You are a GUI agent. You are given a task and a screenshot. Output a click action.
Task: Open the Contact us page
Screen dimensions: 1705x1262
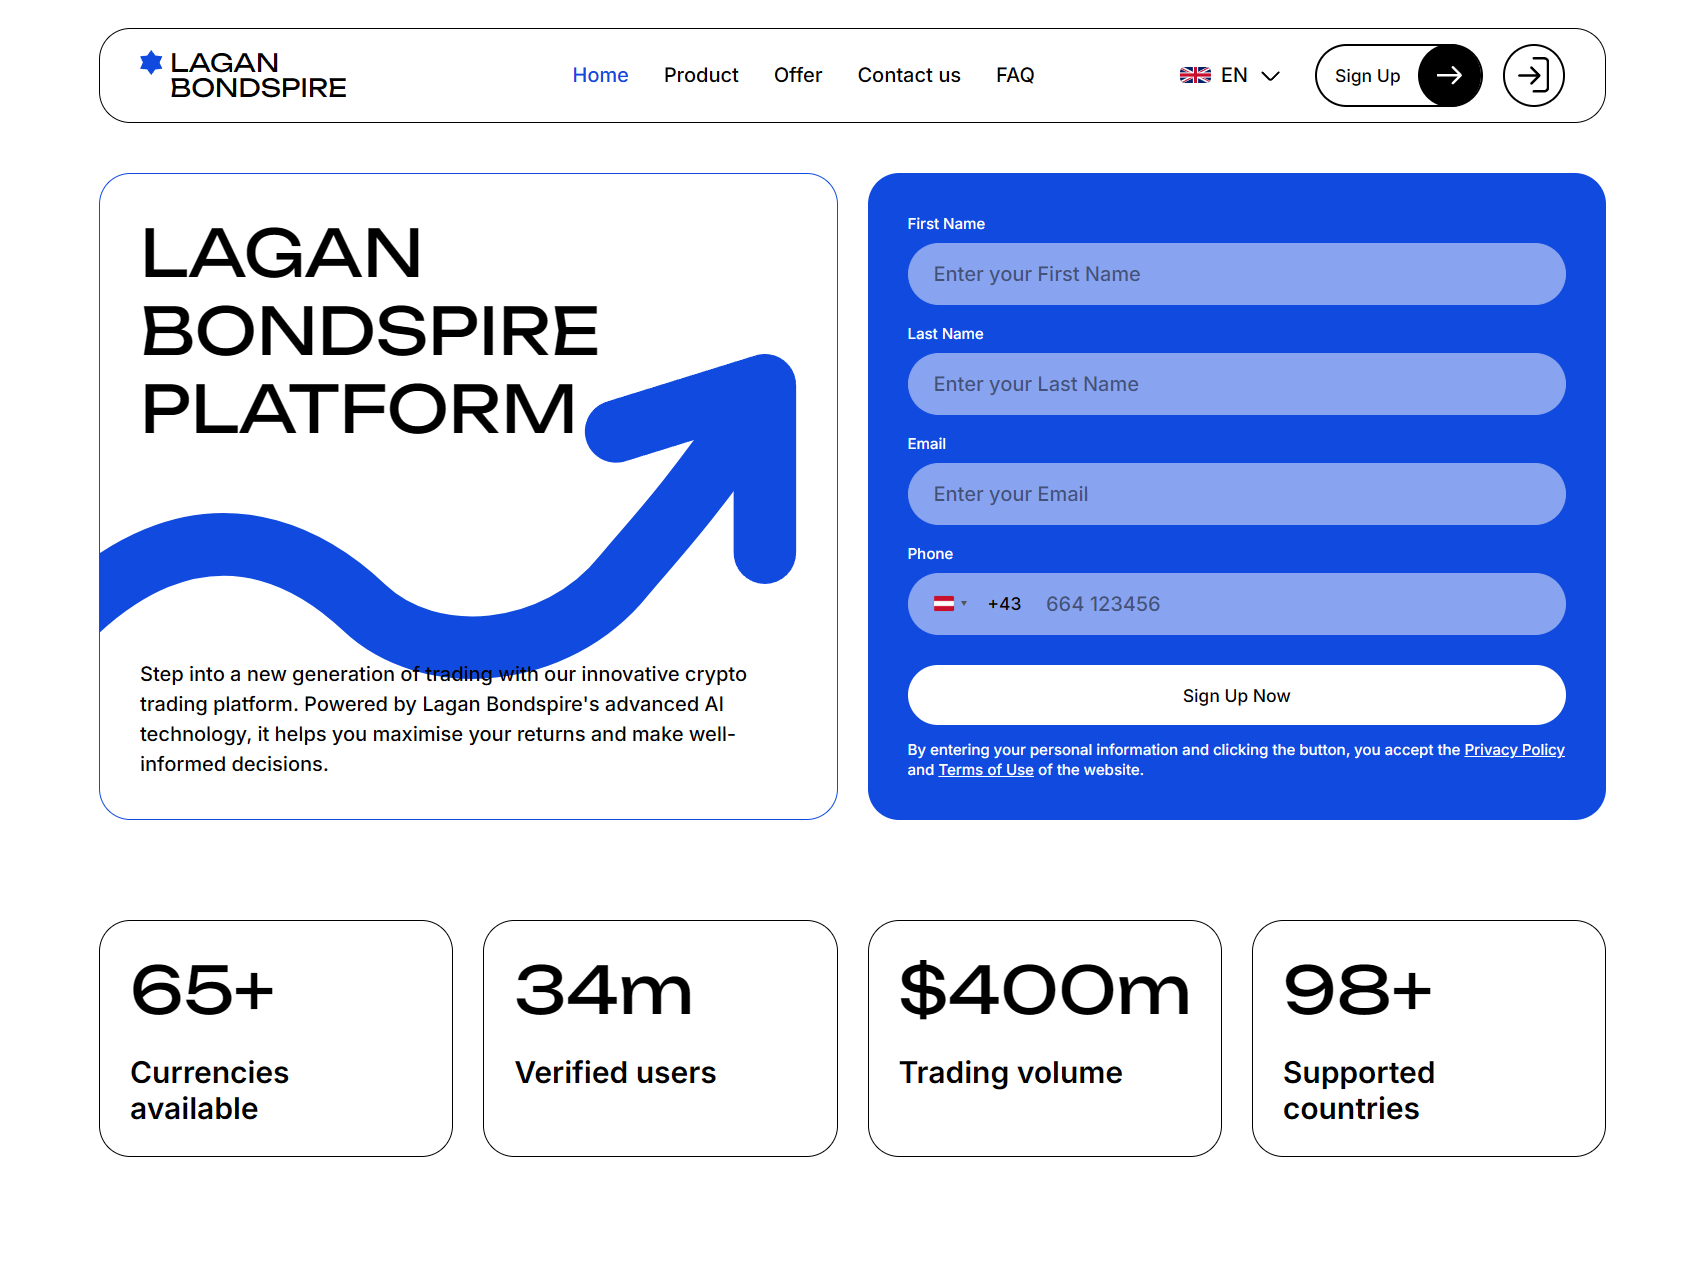(x=908, y=74)
